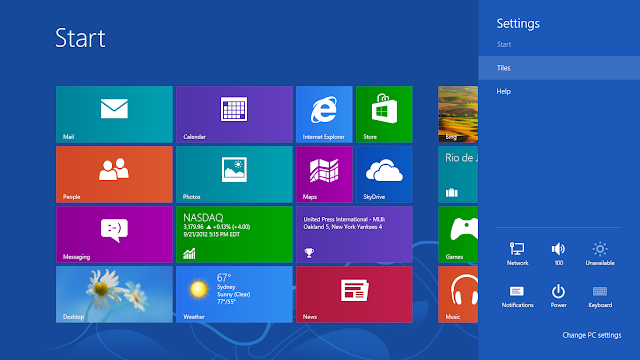Click the Power button icon

pyautogui.click(x=558, y=296)
